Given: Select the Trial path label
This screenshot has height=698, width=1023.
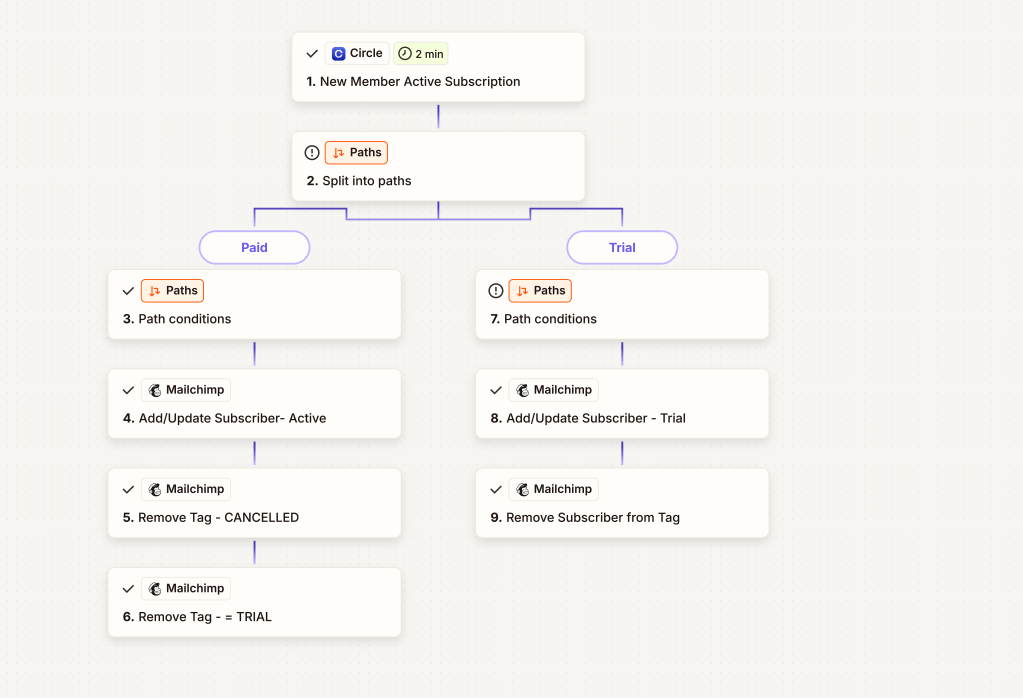Looking at the screenshot, I should (x=622, y=247).
